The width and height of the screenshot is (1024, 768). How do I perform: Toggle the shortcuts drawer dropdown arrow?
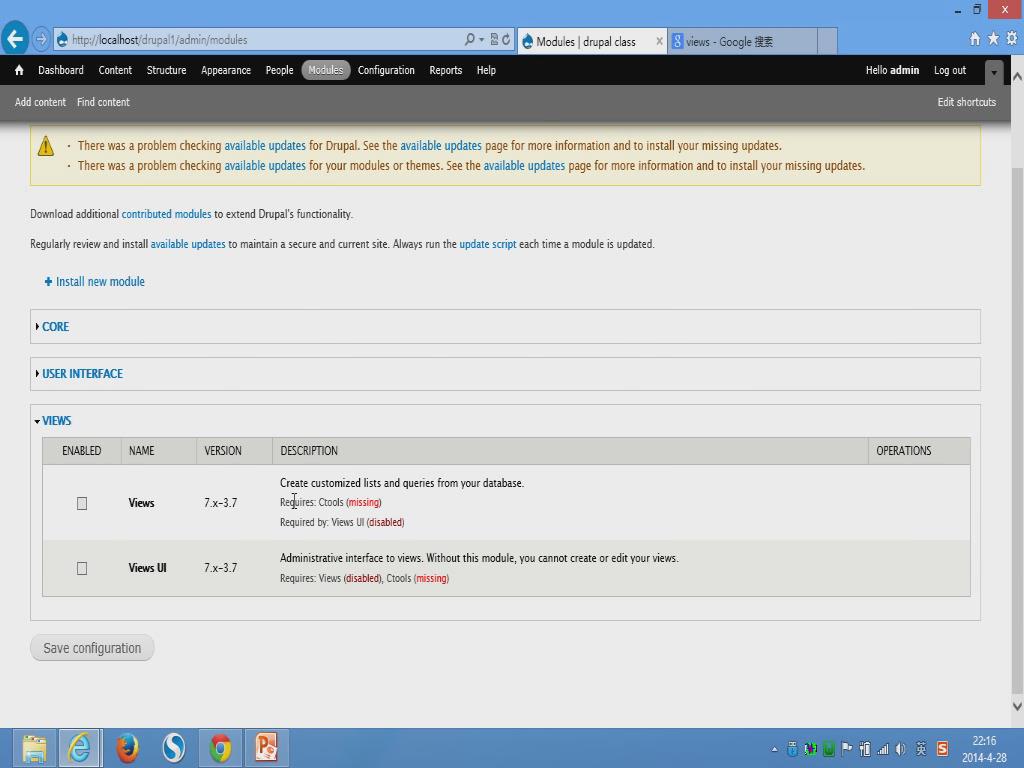pyautogui.click(x=993, y=72)
